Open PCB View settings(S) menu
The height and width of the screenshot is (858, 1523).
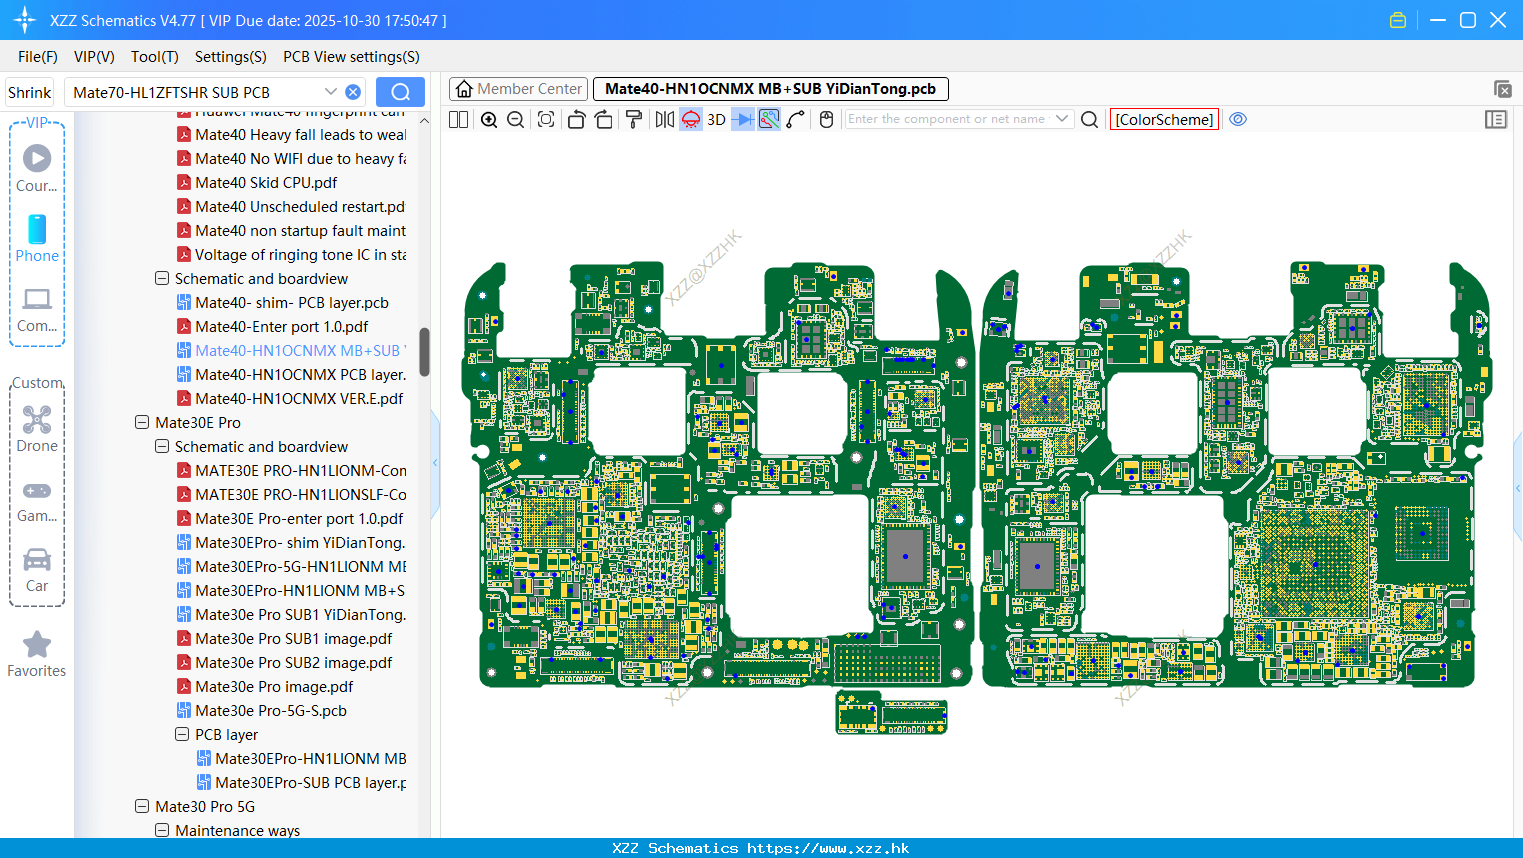(351, 57)
